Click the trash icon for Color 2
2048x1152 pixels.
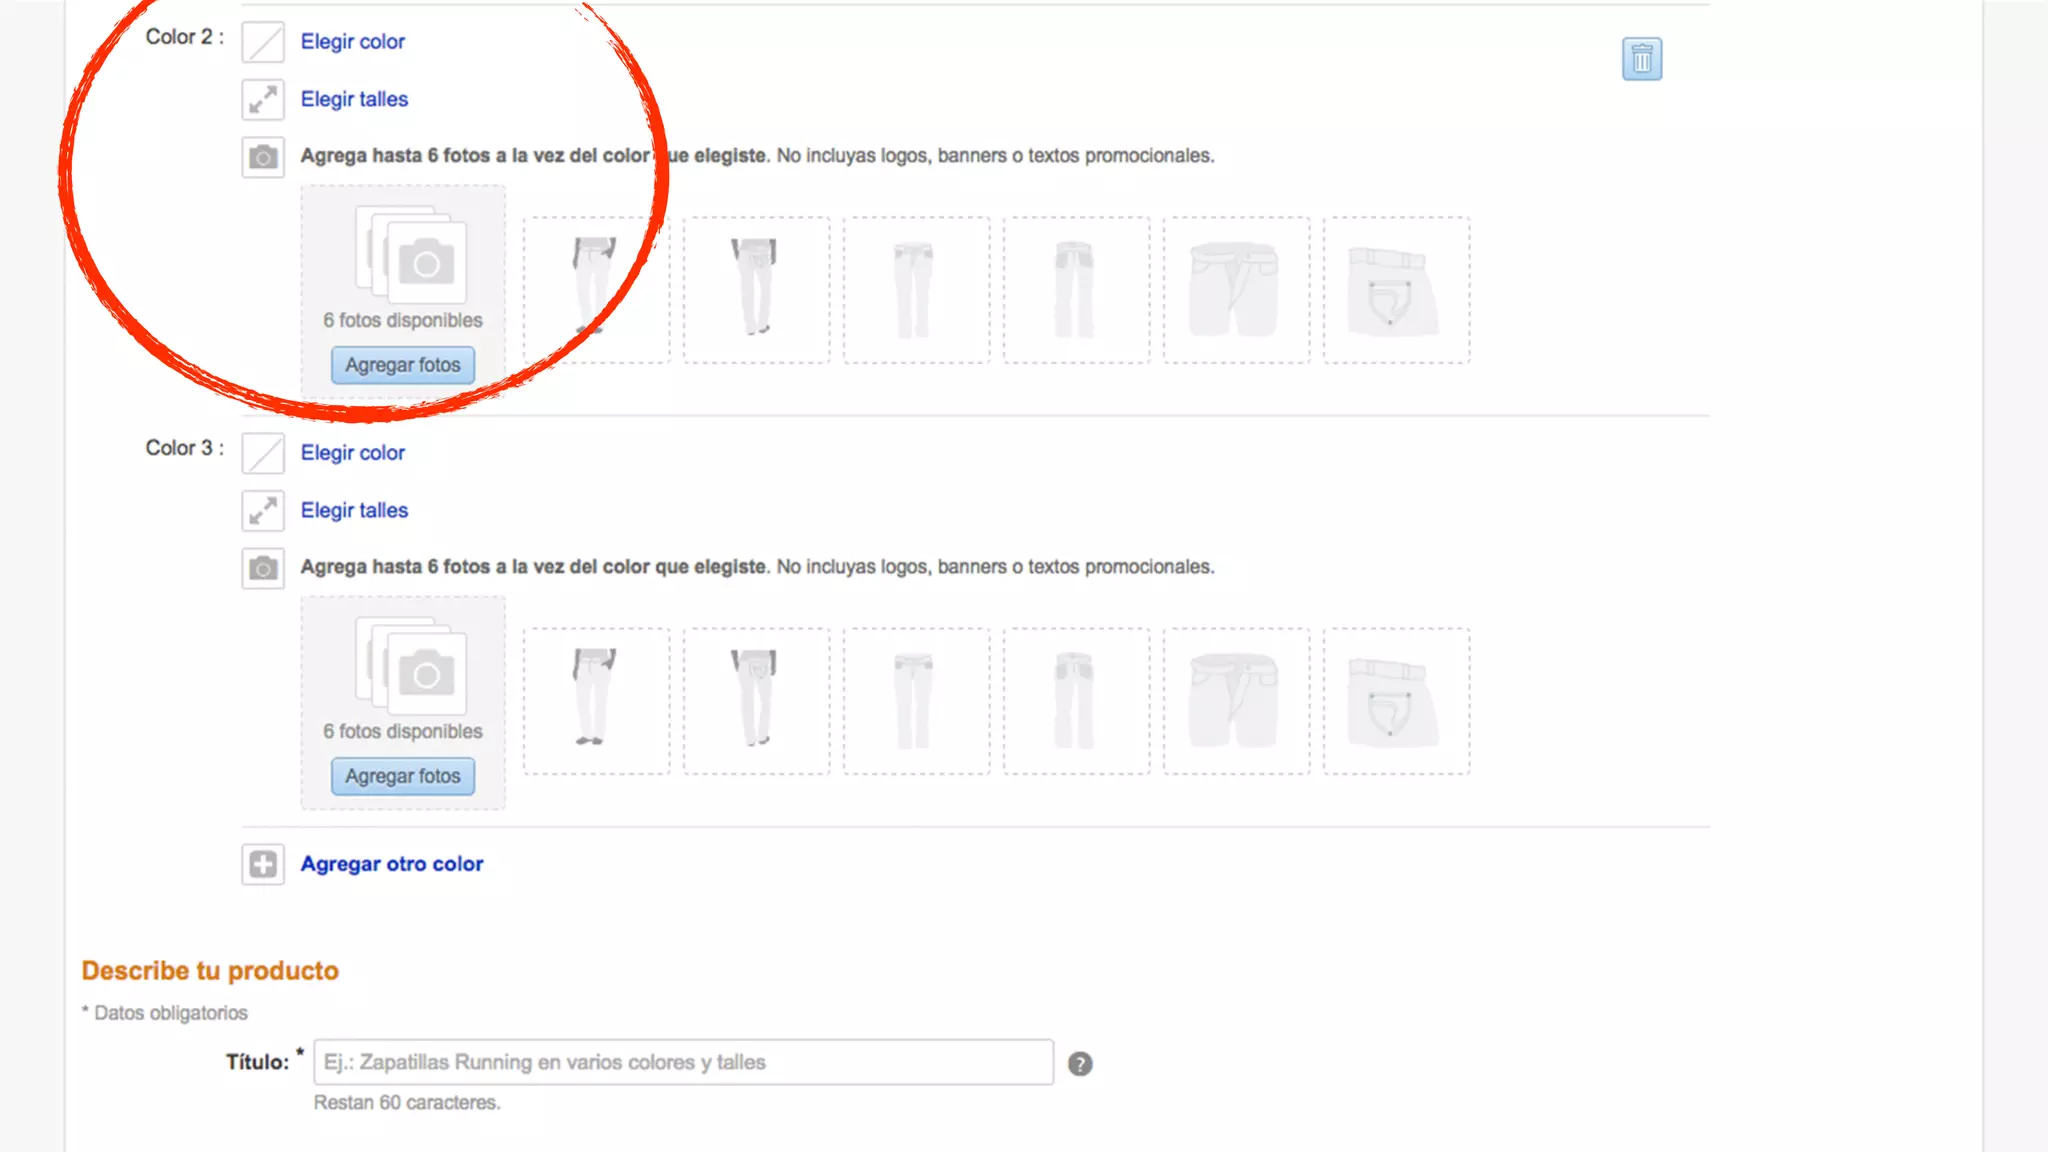(1641, 59)
